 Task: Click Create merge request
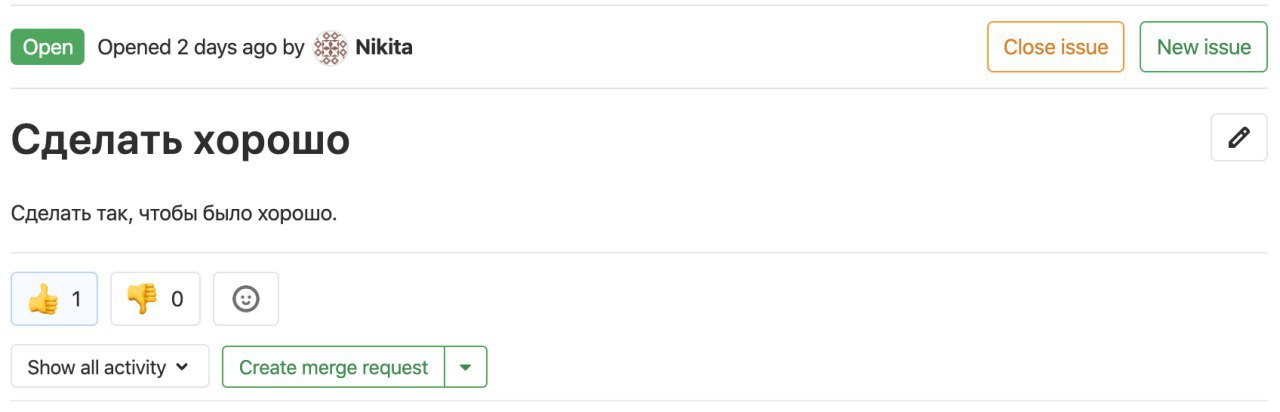click(x=333, y=367)
